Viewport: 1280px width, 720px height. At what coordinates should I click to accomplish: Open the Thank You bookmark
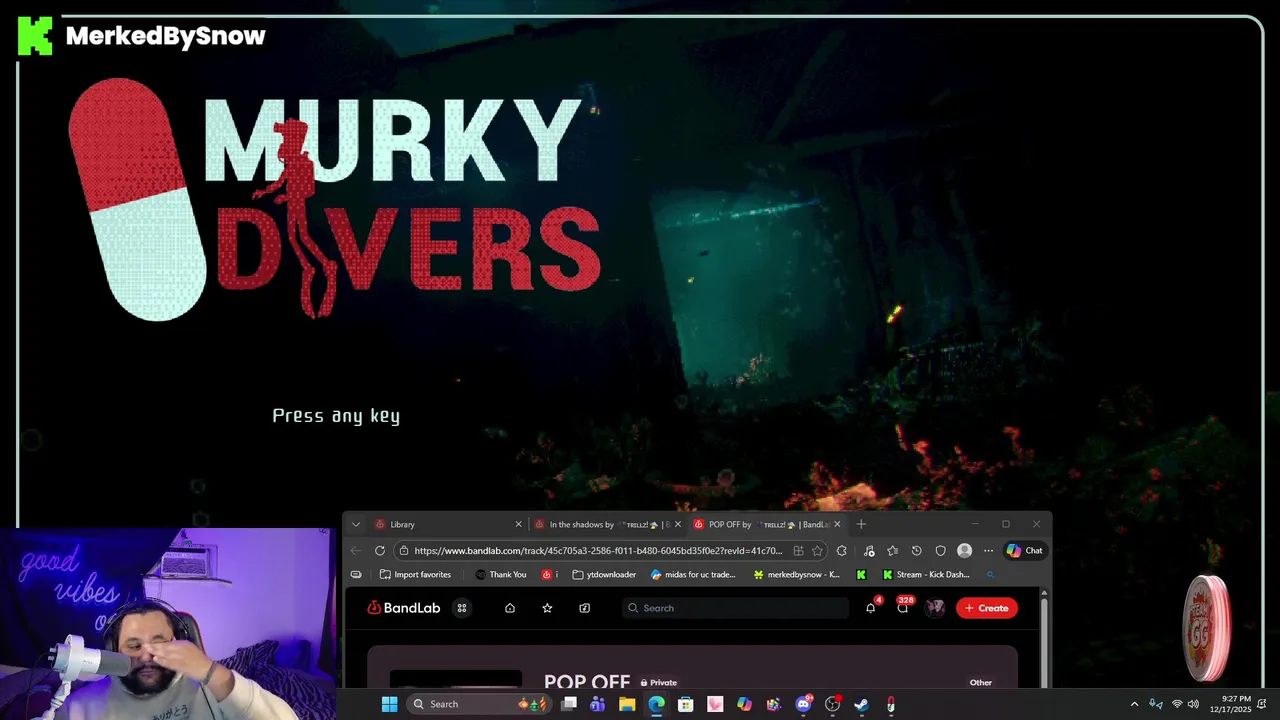click(x=500, y=575)
